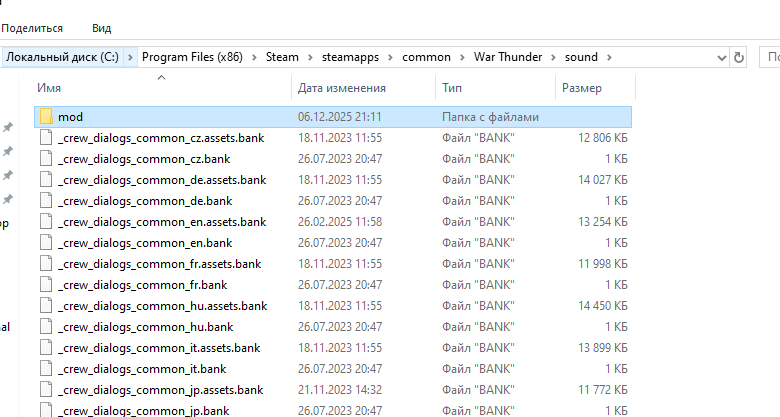Select the _crew_dialogs_common_en.bank file name
This screenshot has height=417, width=780.
coord(145,243)
